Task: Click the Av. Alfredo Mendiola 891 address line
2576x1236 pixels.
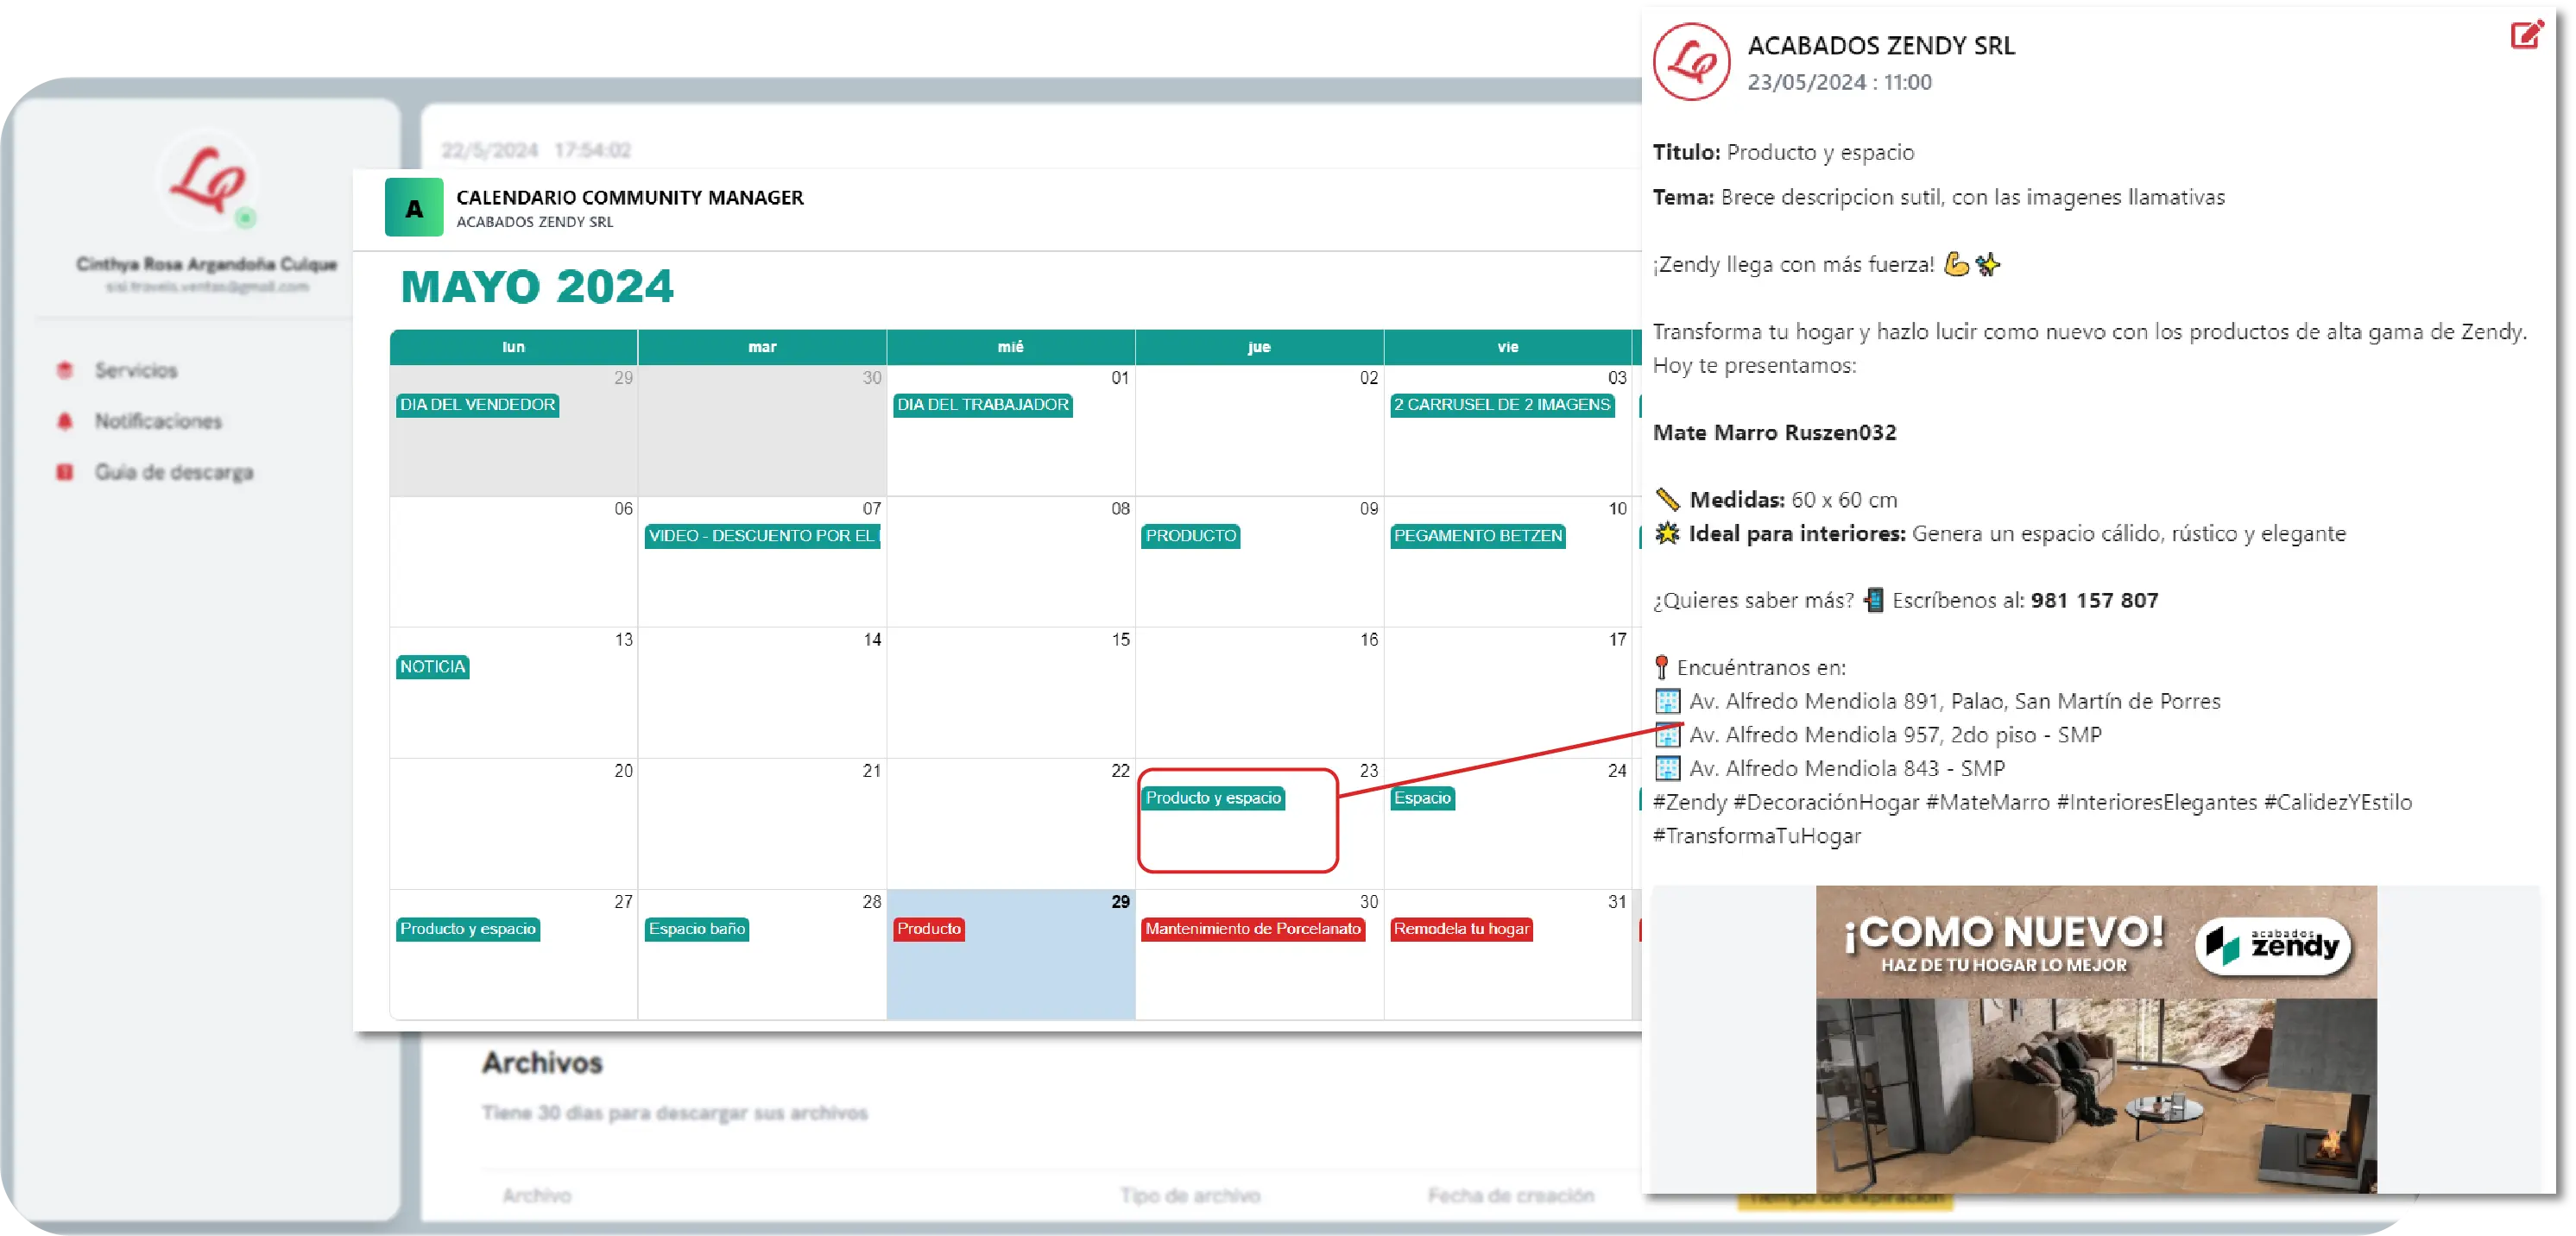Action: coord(1955,701)
